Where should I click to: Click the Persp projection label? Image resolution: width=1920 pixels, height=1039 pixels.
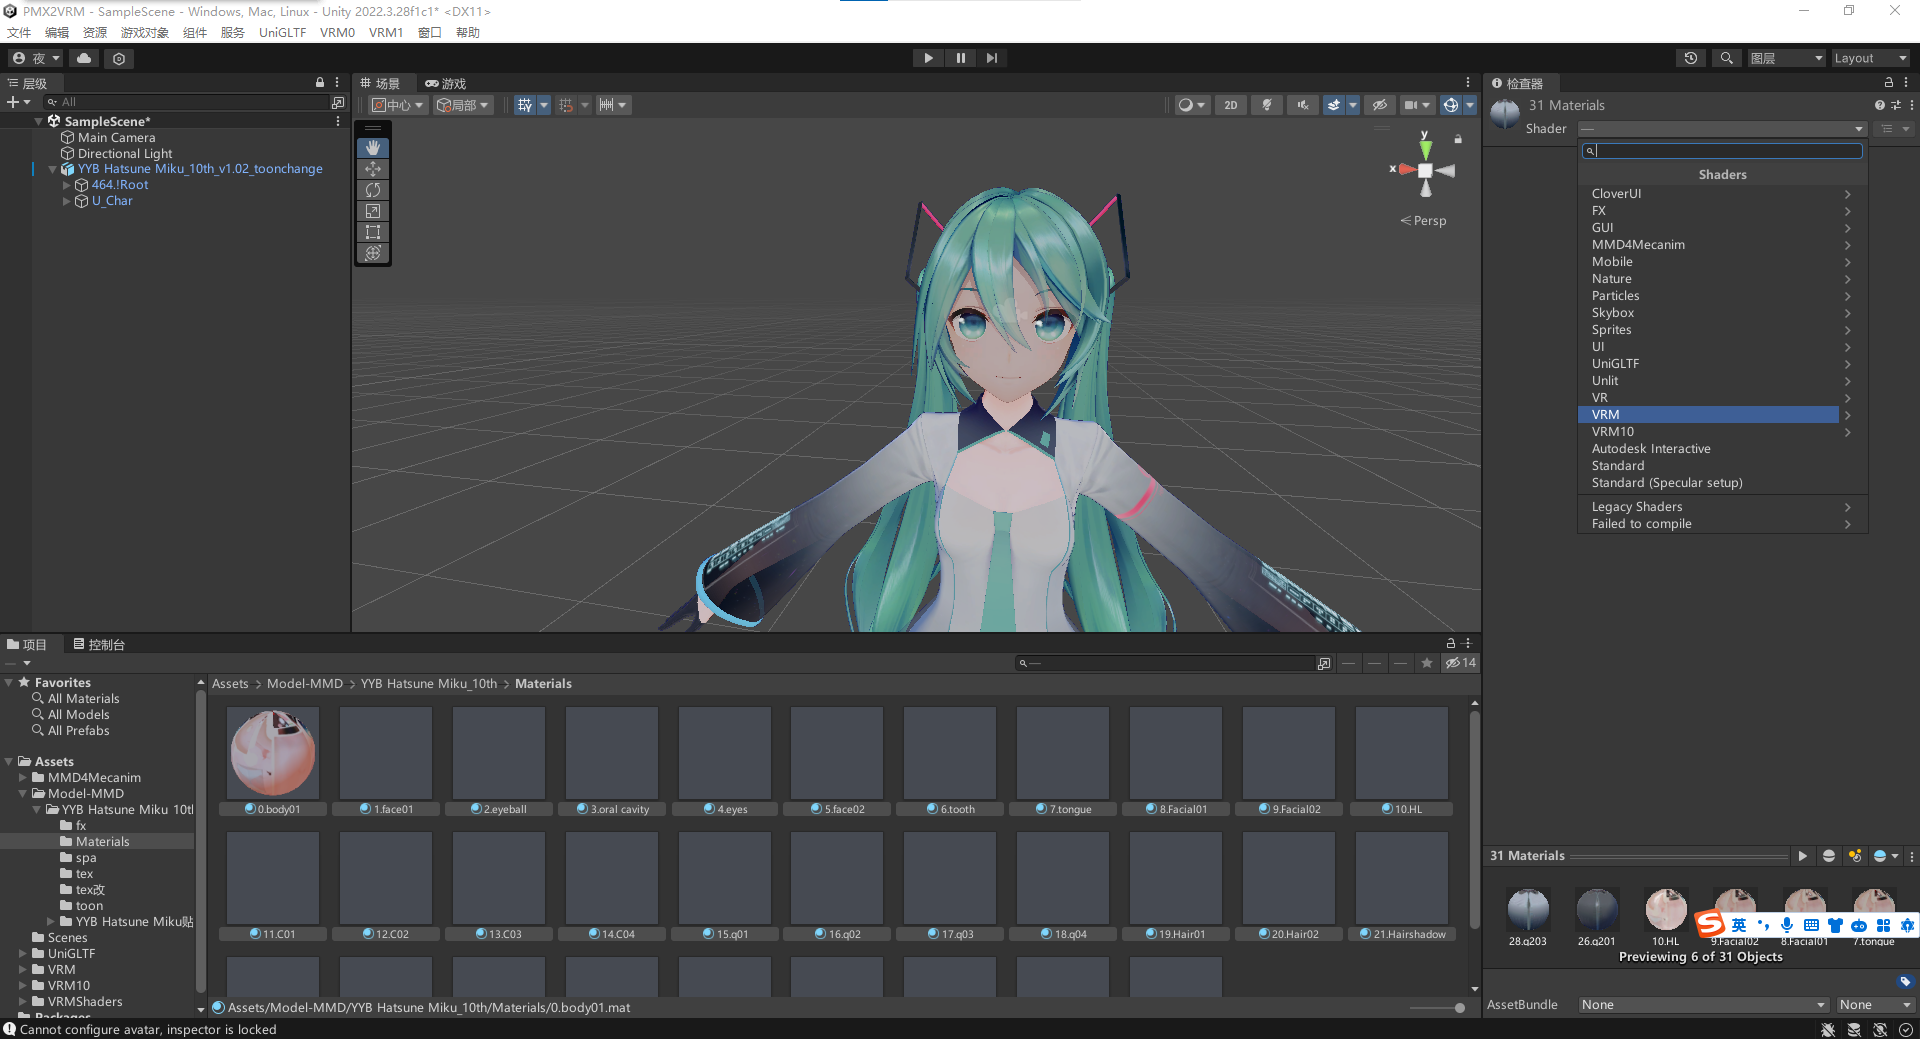pyautogui.click(x=1424, y=221)
